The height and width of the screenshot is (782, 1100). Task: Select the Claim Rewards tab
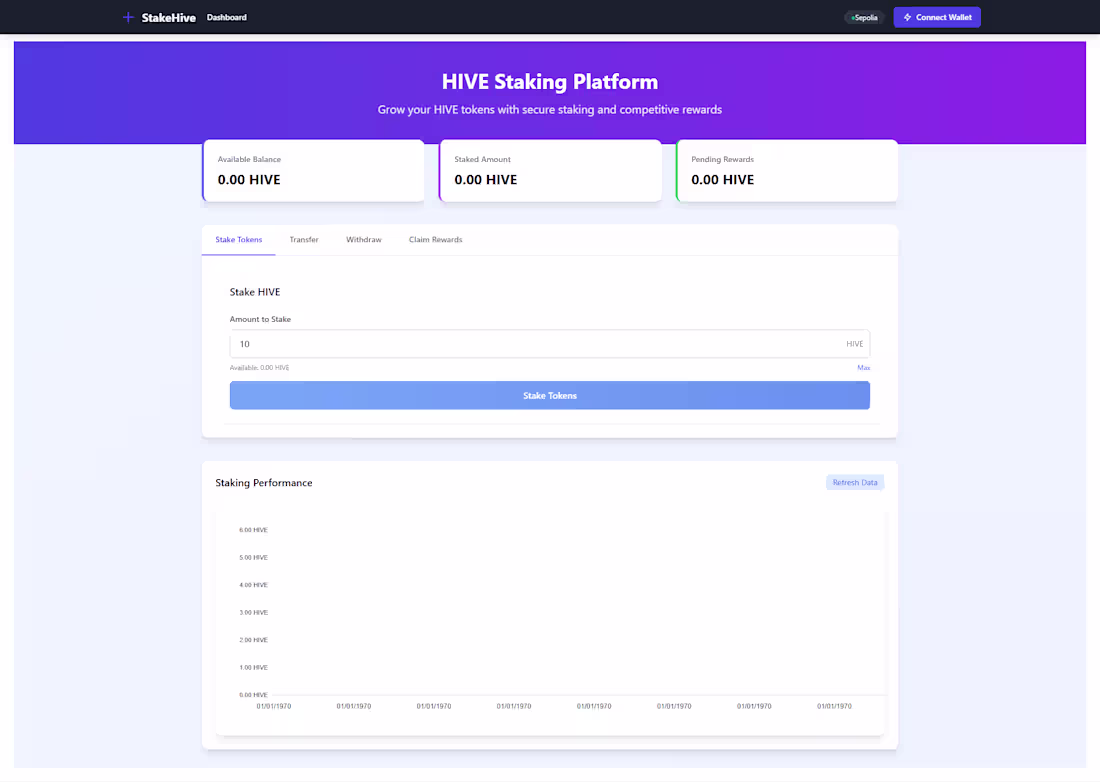435,239
